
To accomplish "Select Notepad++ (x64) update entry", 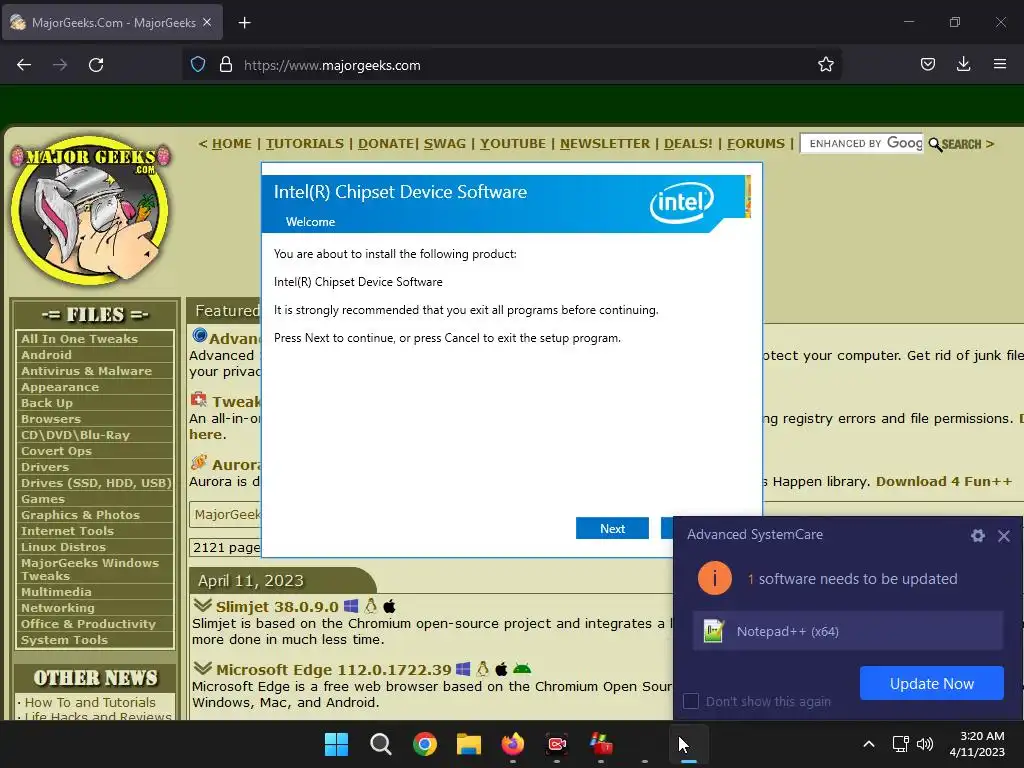I will point(848,631).
